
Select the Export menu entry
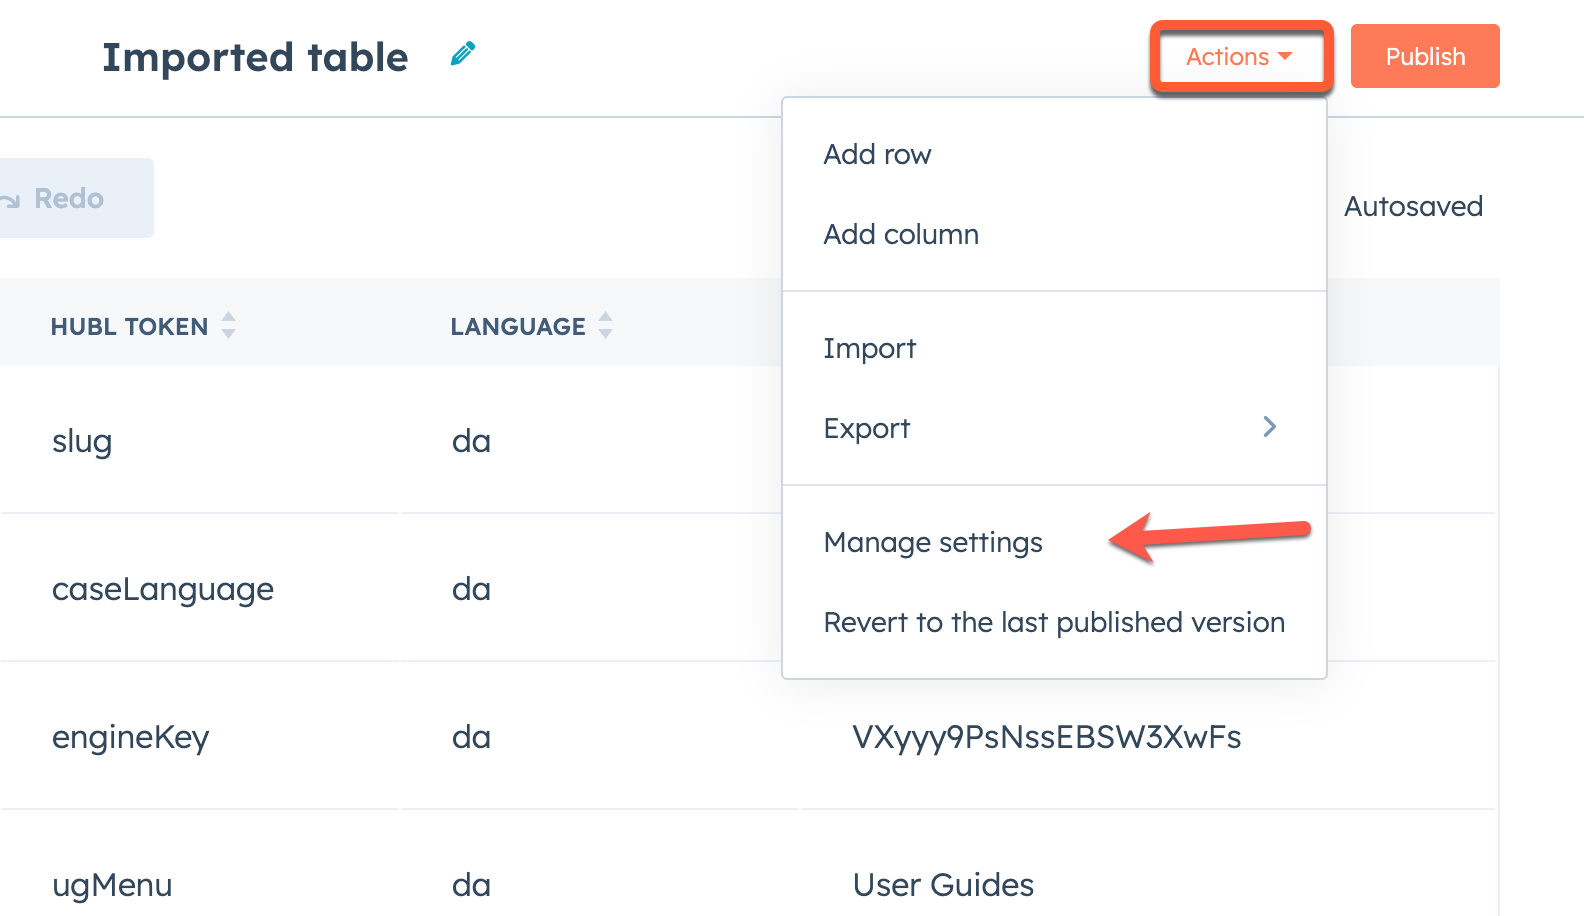click(1054, 428)
